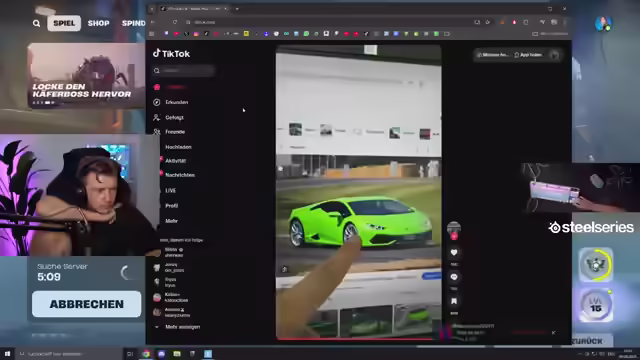Screen dimensions: 640x360
Task: Open the Mehr menu in TikTok
Action: click(171, 221)
